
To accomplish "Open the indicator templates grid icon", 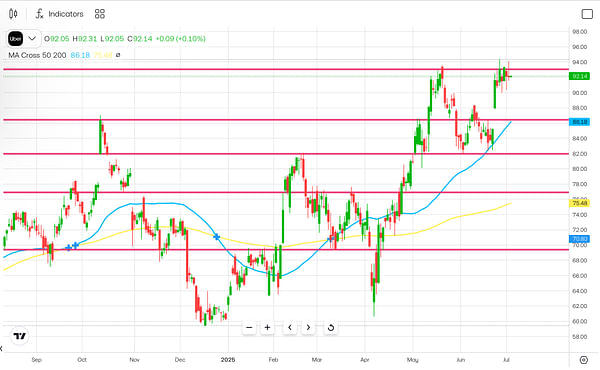I will (x=100, y=14).
